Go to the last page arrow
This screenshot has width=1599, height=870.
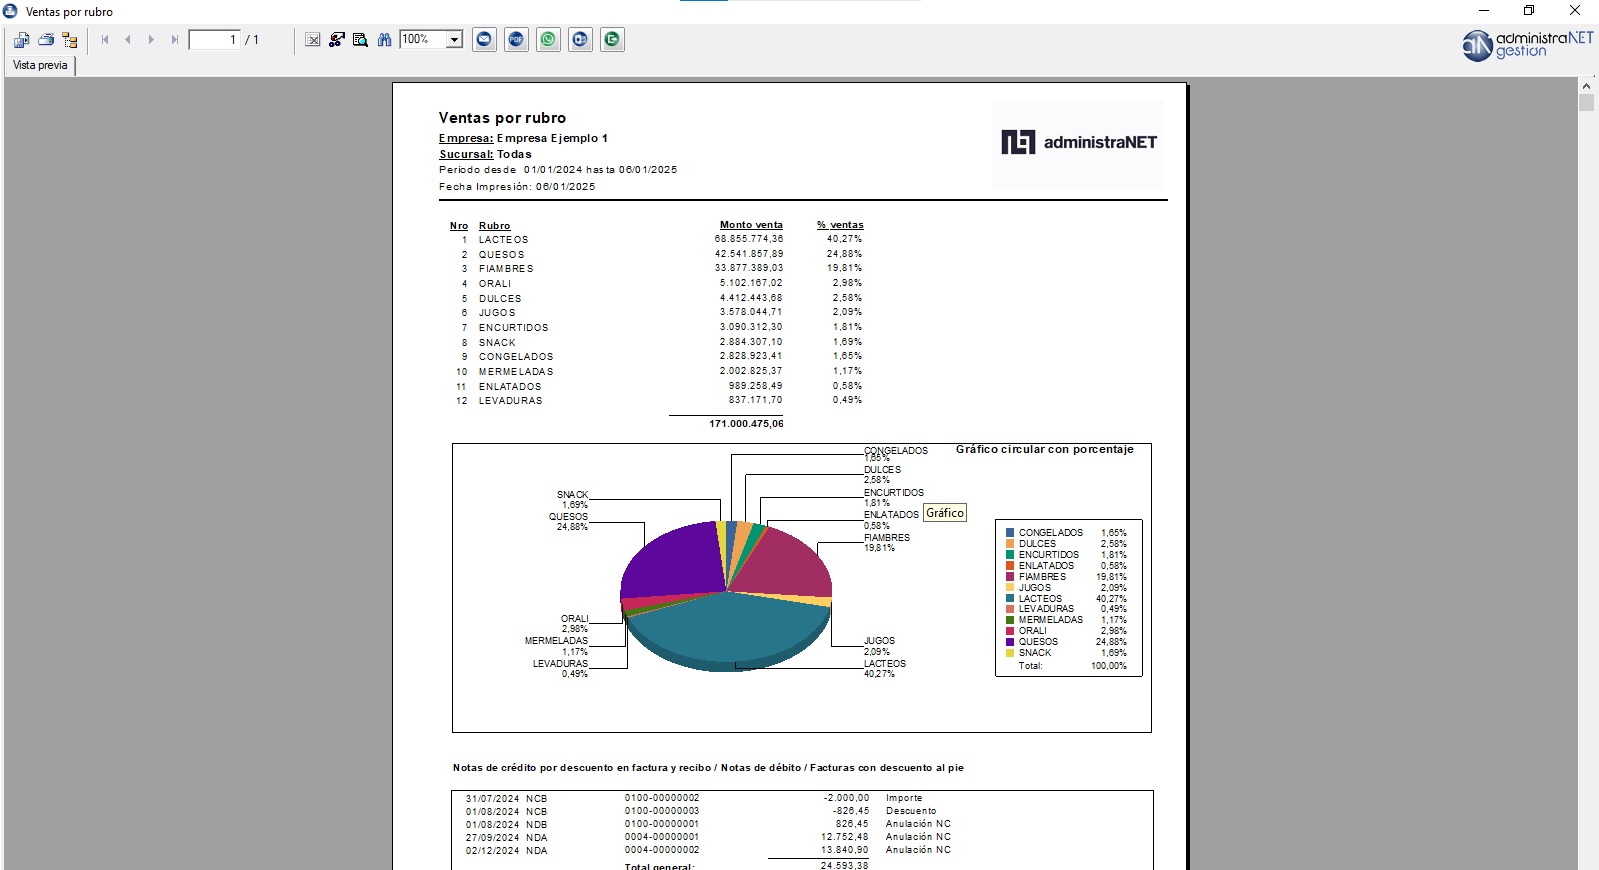(x=175, y=40)
